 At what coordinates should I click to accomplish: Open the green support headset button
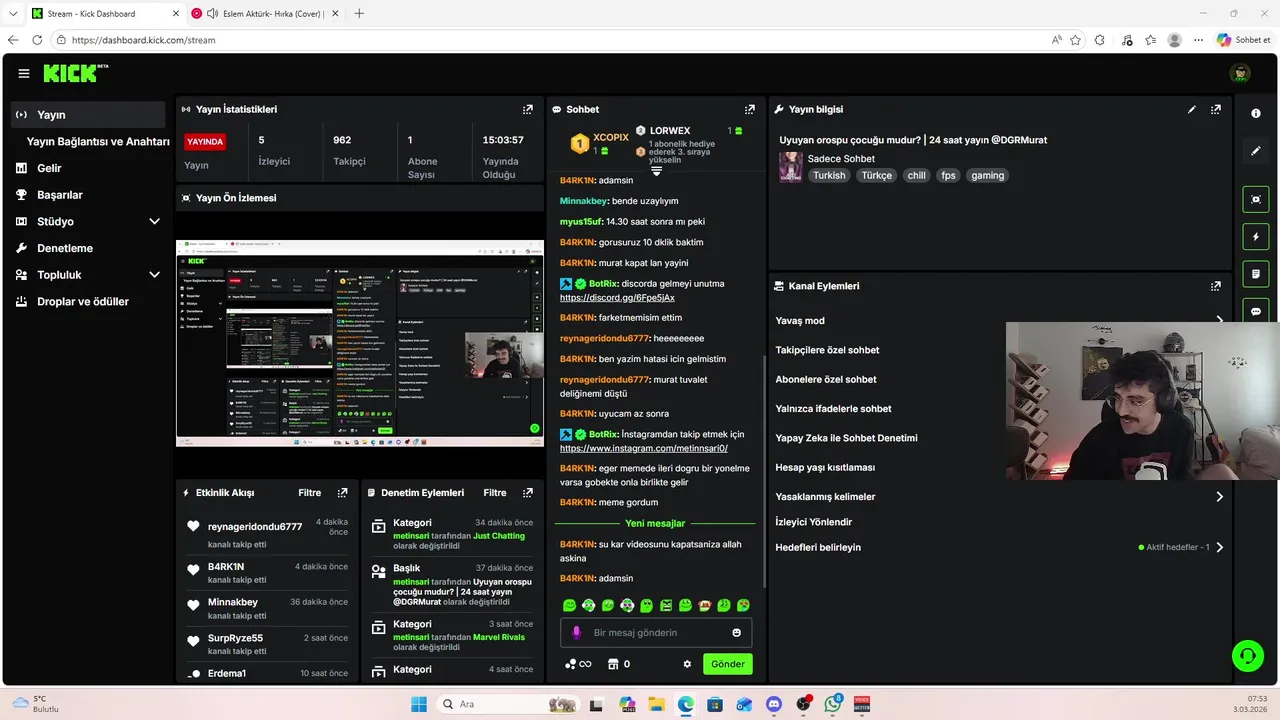click(x=1248, y=656)
